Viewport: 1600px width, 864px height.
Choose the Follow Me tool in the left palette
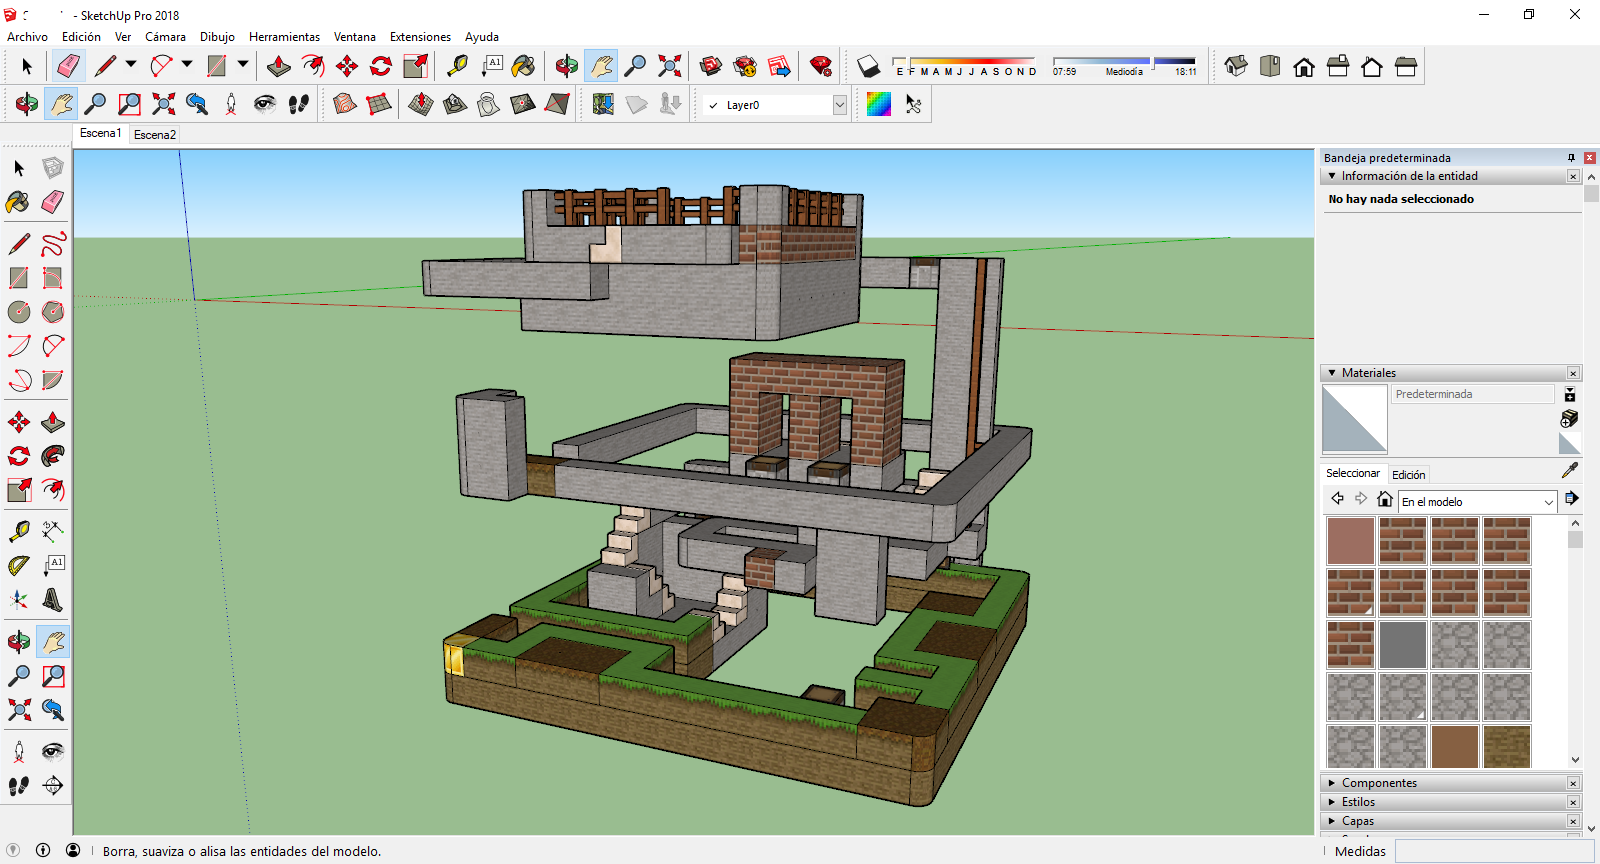click(x=53, y=456)
